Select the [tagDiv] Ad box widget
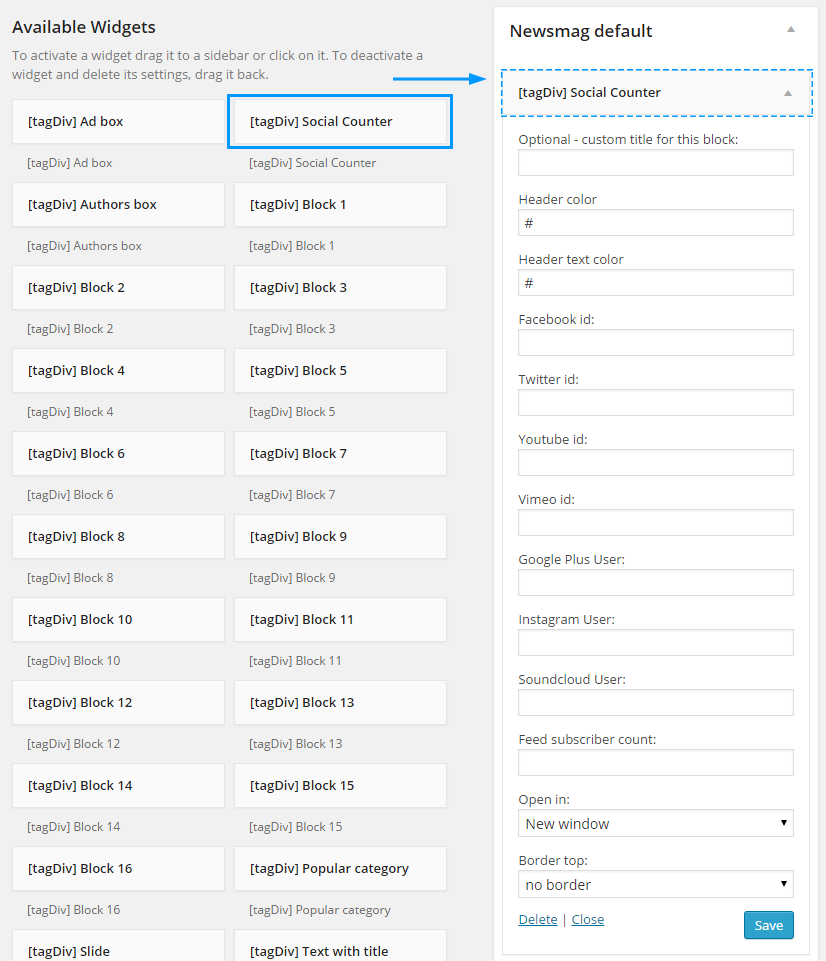This screenshot has width=826, height=961. (x=118, y=122)
